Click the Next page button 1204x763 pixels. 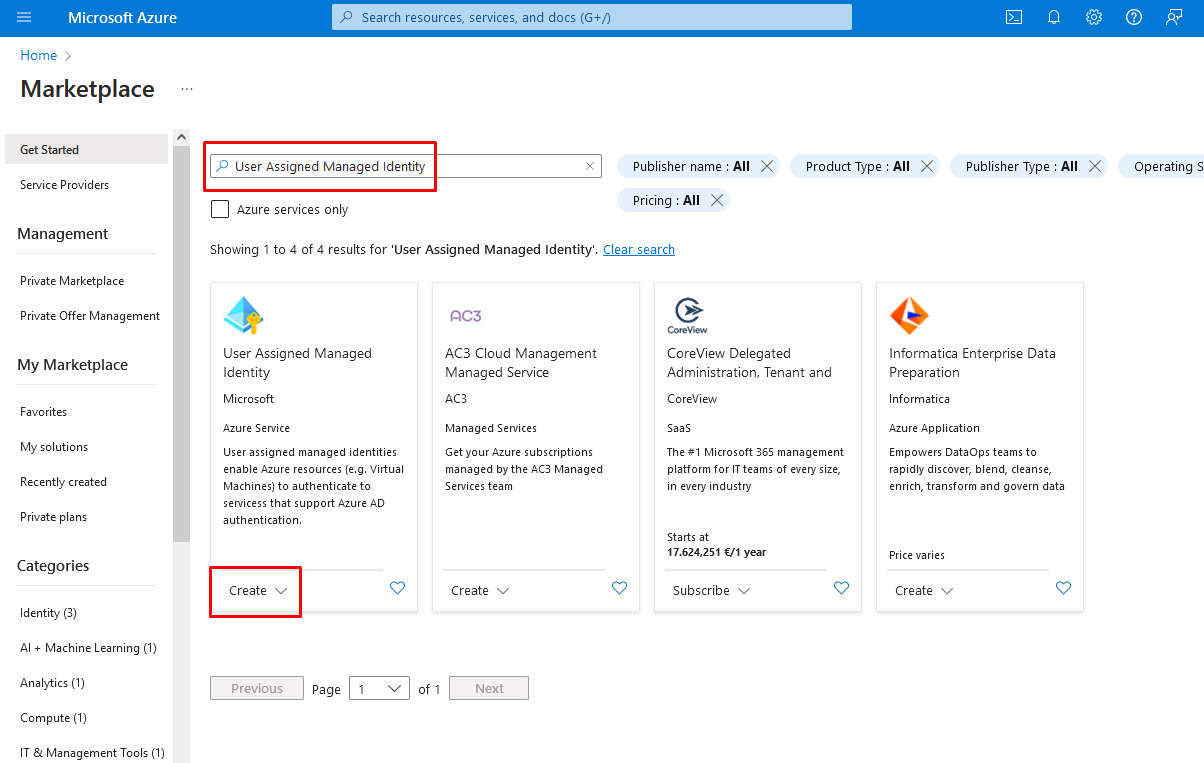click(489, 688)
